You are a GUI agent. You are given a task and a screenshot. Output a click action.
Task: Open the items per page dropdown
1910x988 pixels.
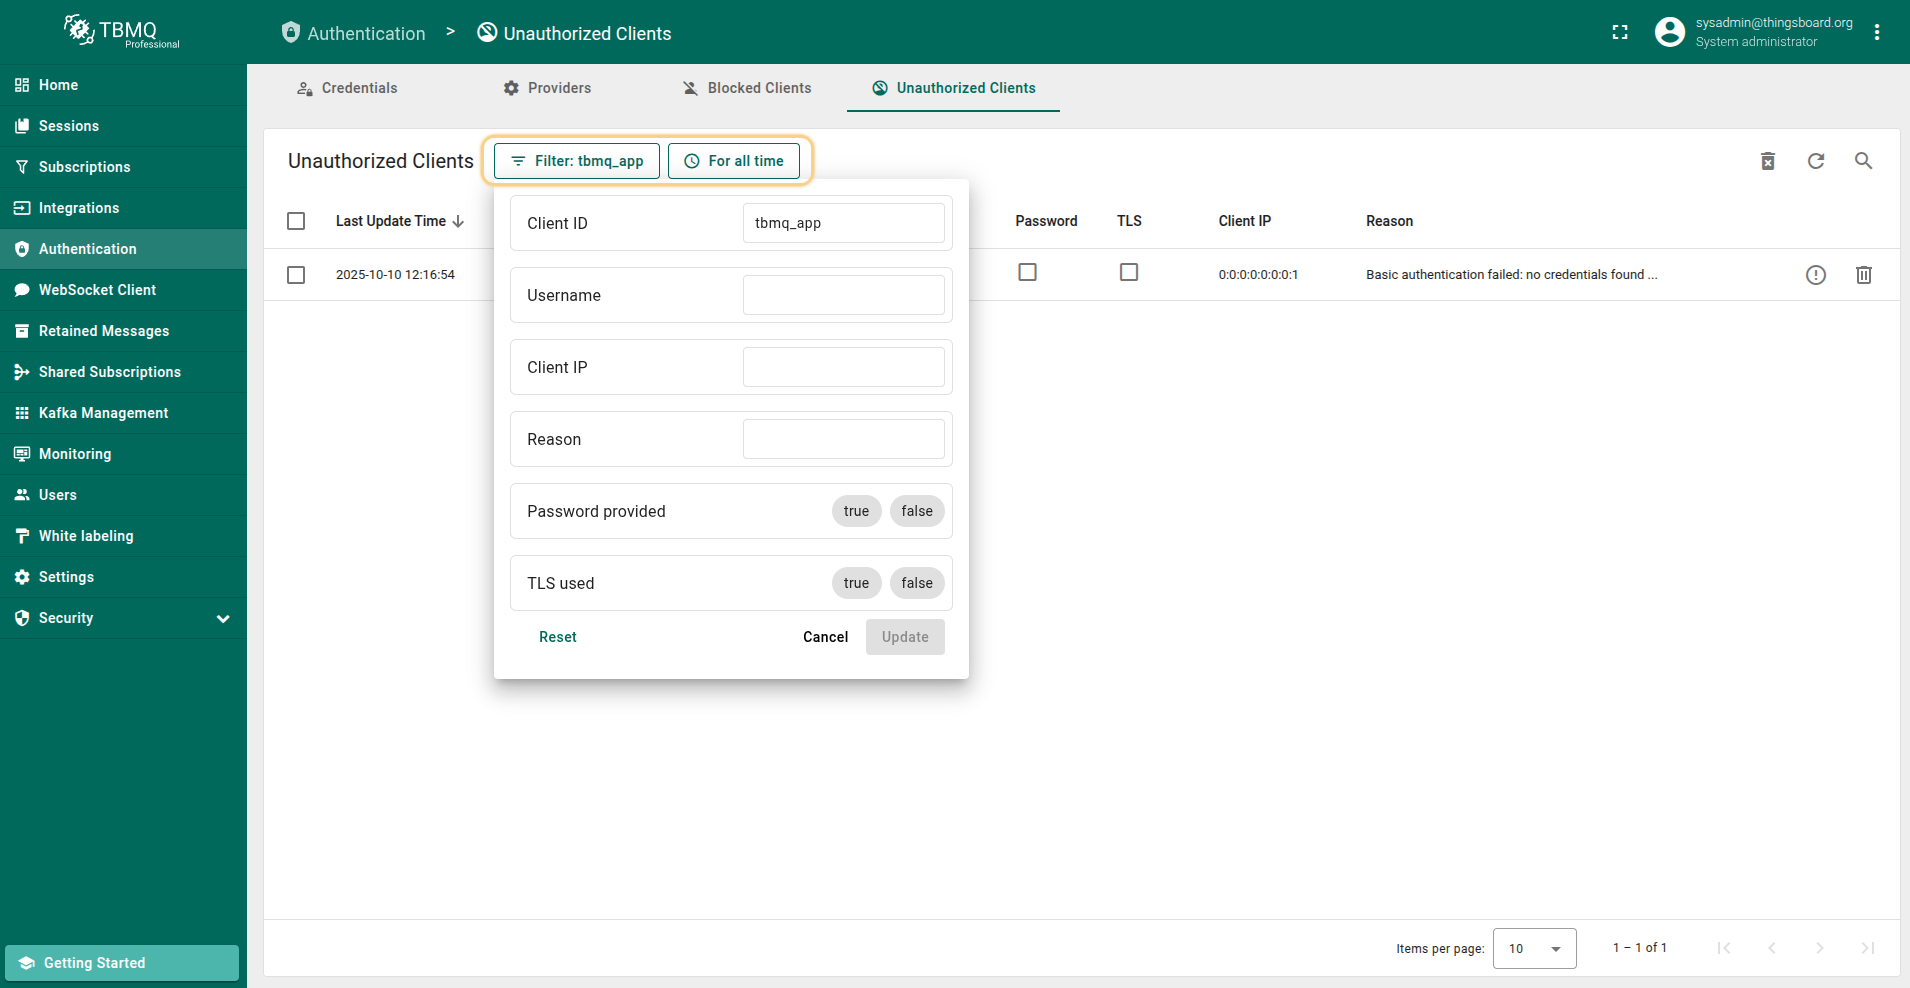tap(1534, 948)
